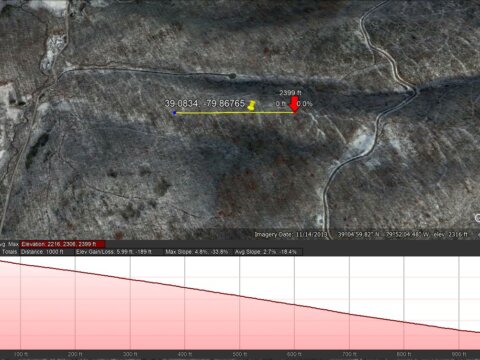Click the dark circular cul-de-sac at road end
The height and width of the screenshot is (360, 480).
[233, 76]
